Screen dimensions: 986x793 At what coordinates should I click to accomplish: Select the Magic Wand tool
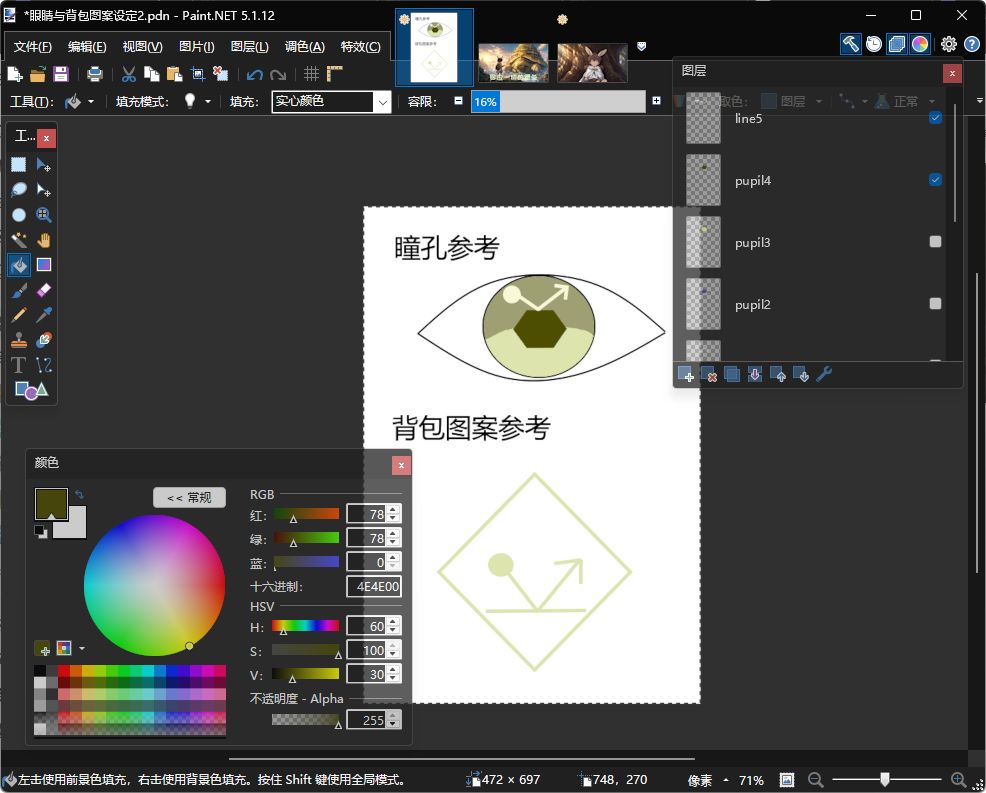point(19,240)
